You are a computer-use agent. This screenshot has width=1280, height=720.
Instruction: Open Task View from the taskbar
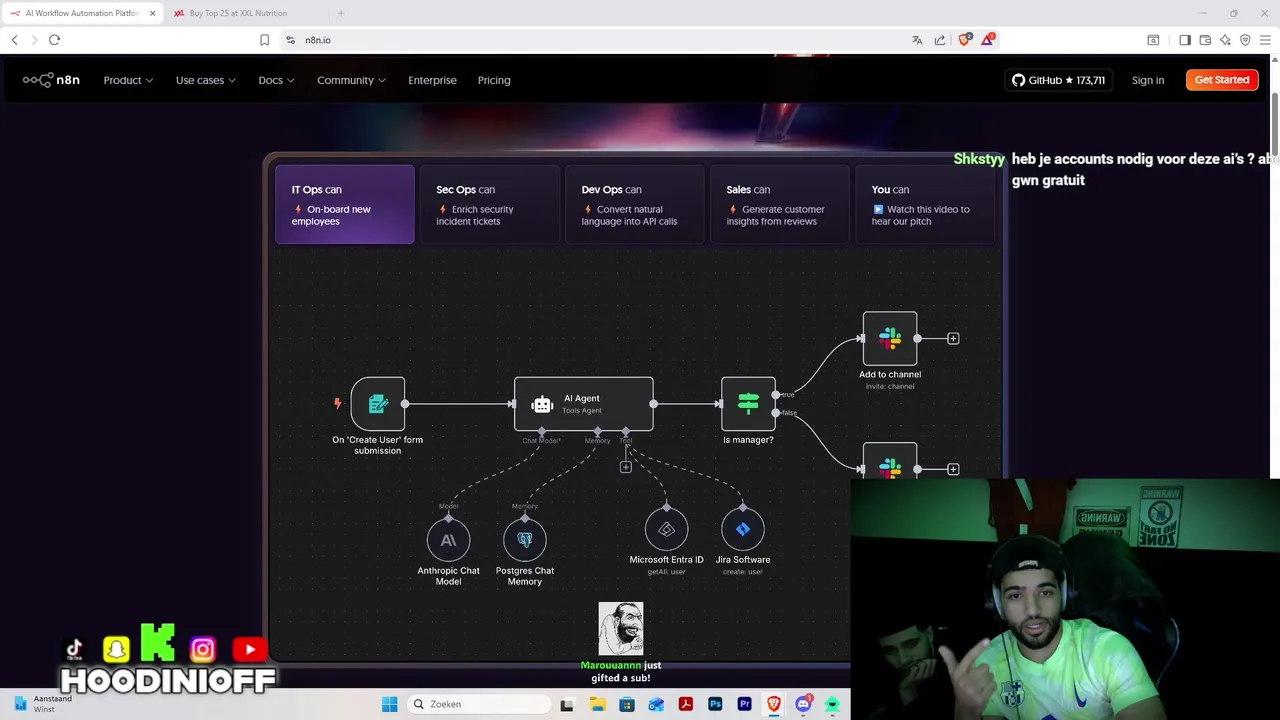(567, 704)
